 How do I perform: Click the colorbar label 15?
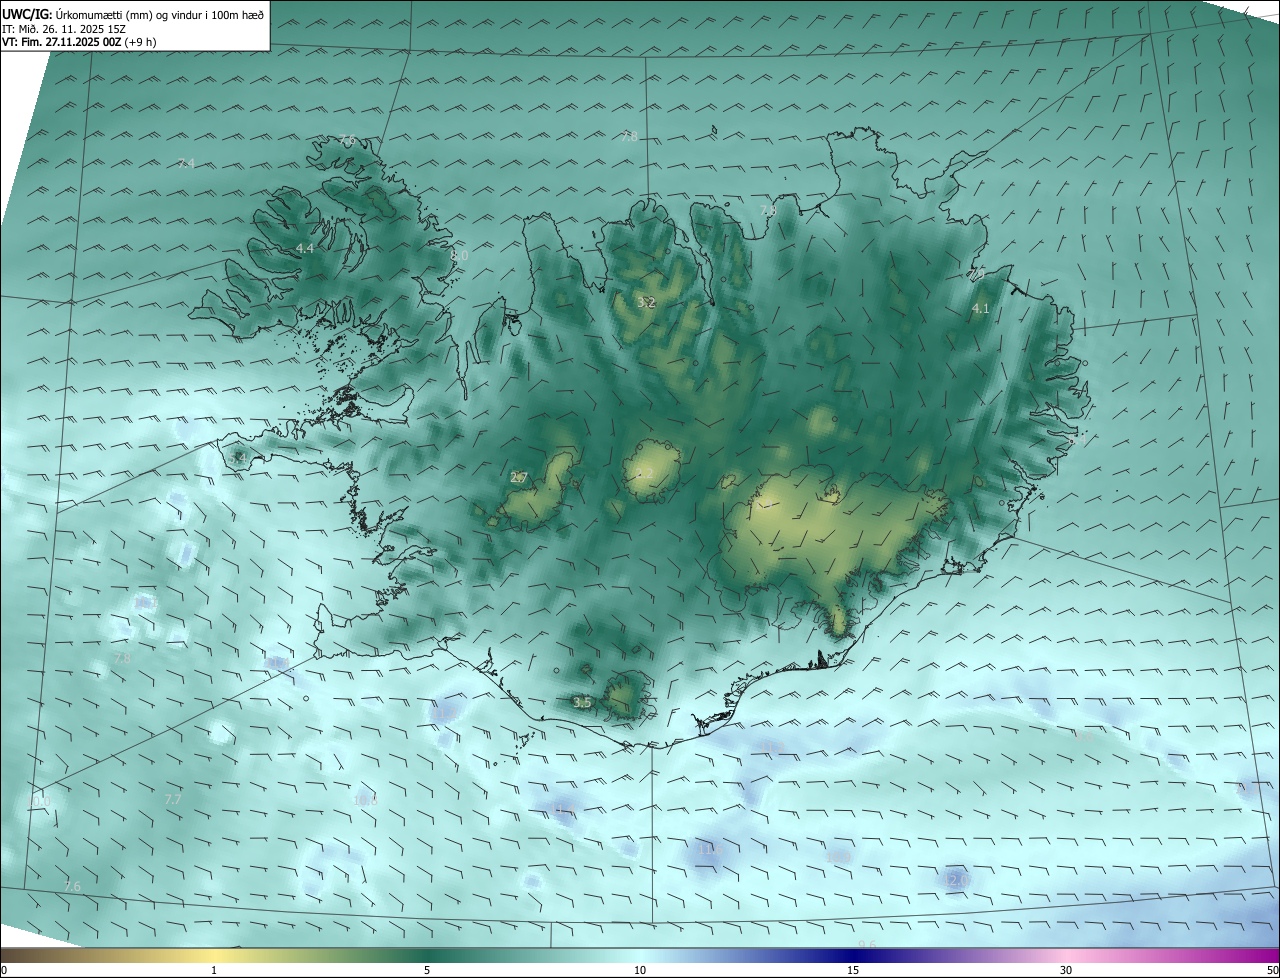pyautogui.click(x=853, y=971)
